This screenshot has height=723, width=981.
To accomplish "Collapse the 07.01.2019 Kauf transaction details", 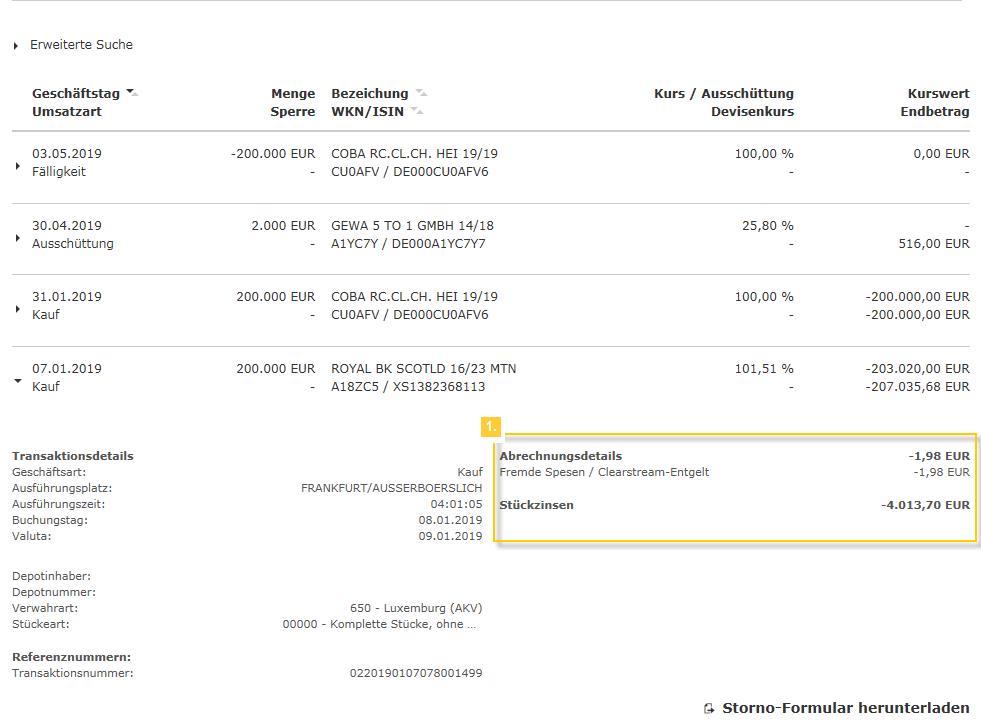I will (x=18, y=381).
